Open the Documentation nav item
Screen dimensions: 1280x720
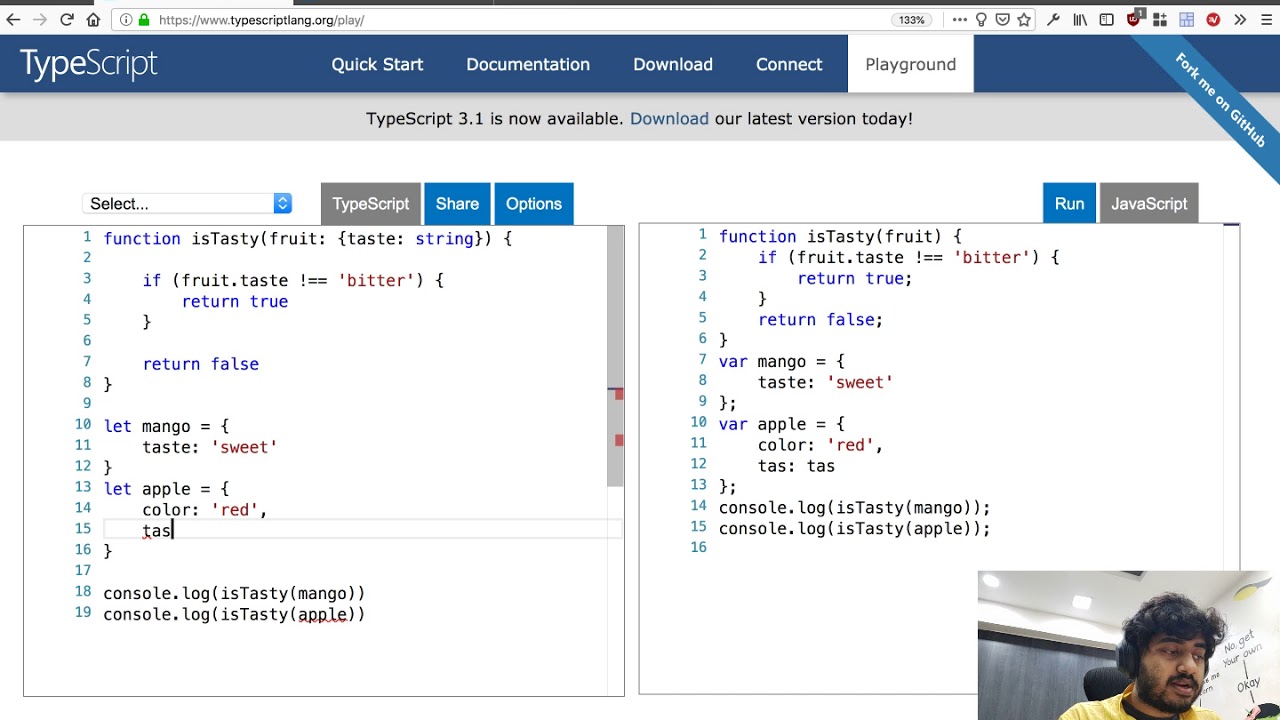pyautogui.click(x=528, y=64)
